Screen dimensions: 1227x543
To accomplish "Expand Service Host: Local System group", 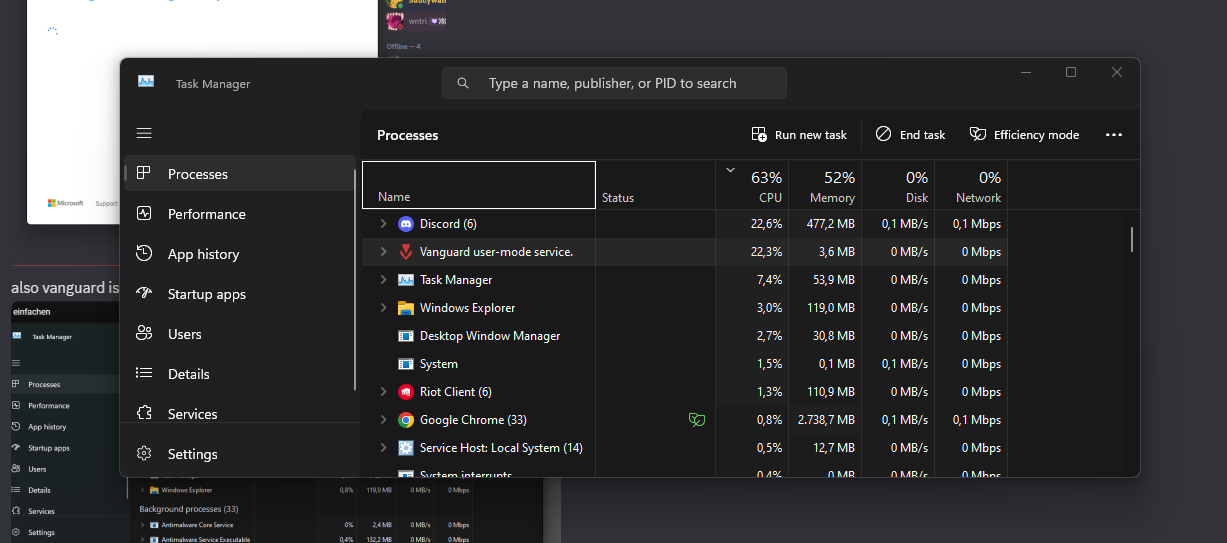I will pos(383,448).
